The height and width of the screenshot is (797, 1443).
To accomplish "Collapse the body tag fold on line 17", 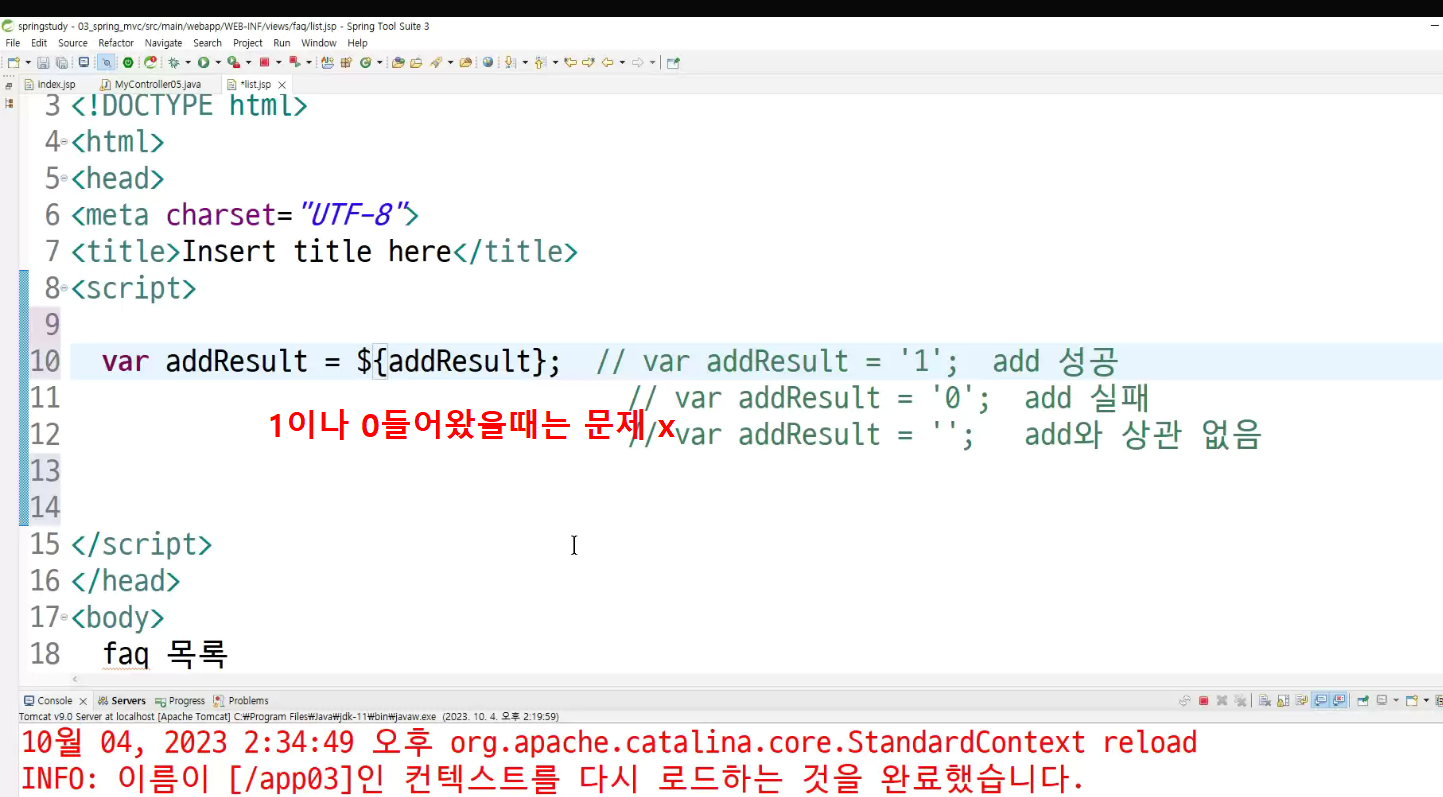I will [64, 618].
